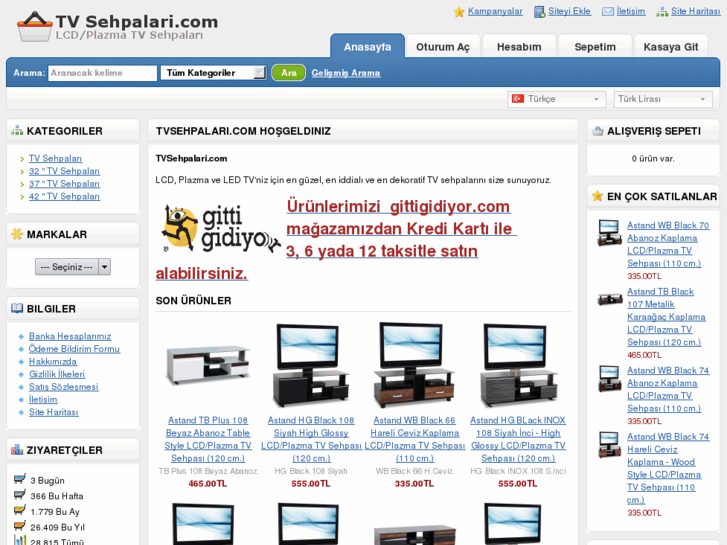Click the cart icon beside 366 Bu Hafta
Viewport: 727px width, 545px height.
point(20,495)
